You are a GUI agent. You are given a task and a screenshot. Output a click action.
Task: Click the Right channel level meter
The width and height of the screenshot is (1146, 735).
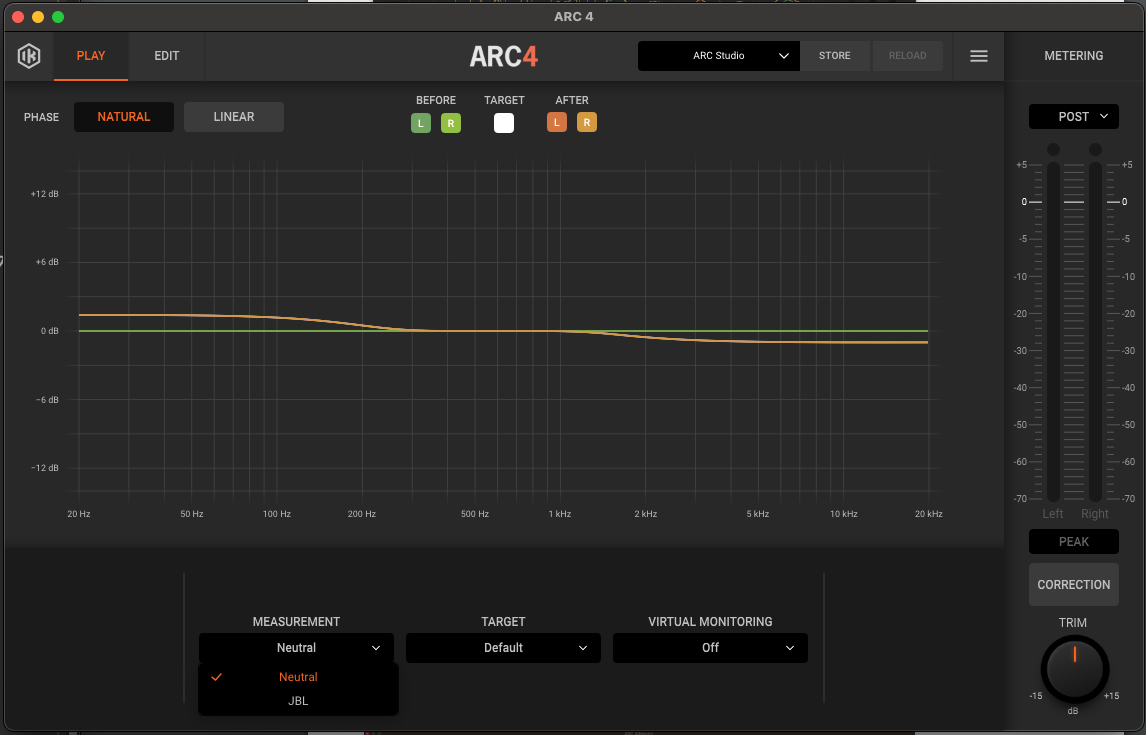tap(1095, 331)
